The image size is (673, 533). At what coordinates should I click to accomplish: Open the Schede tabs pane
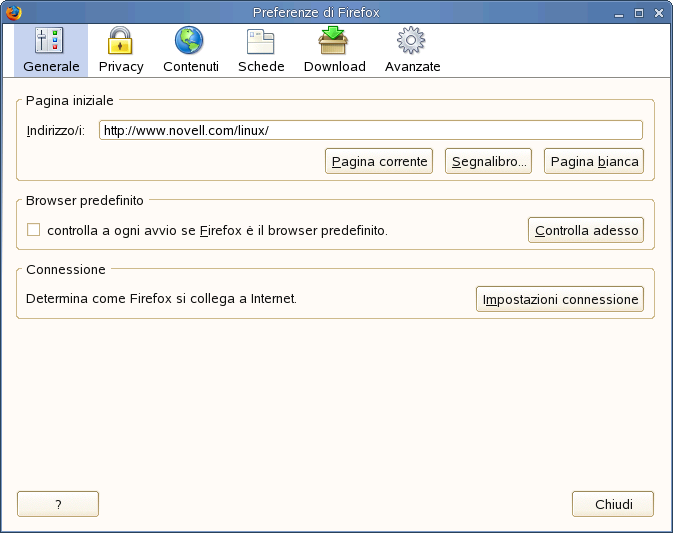[261, 50]
